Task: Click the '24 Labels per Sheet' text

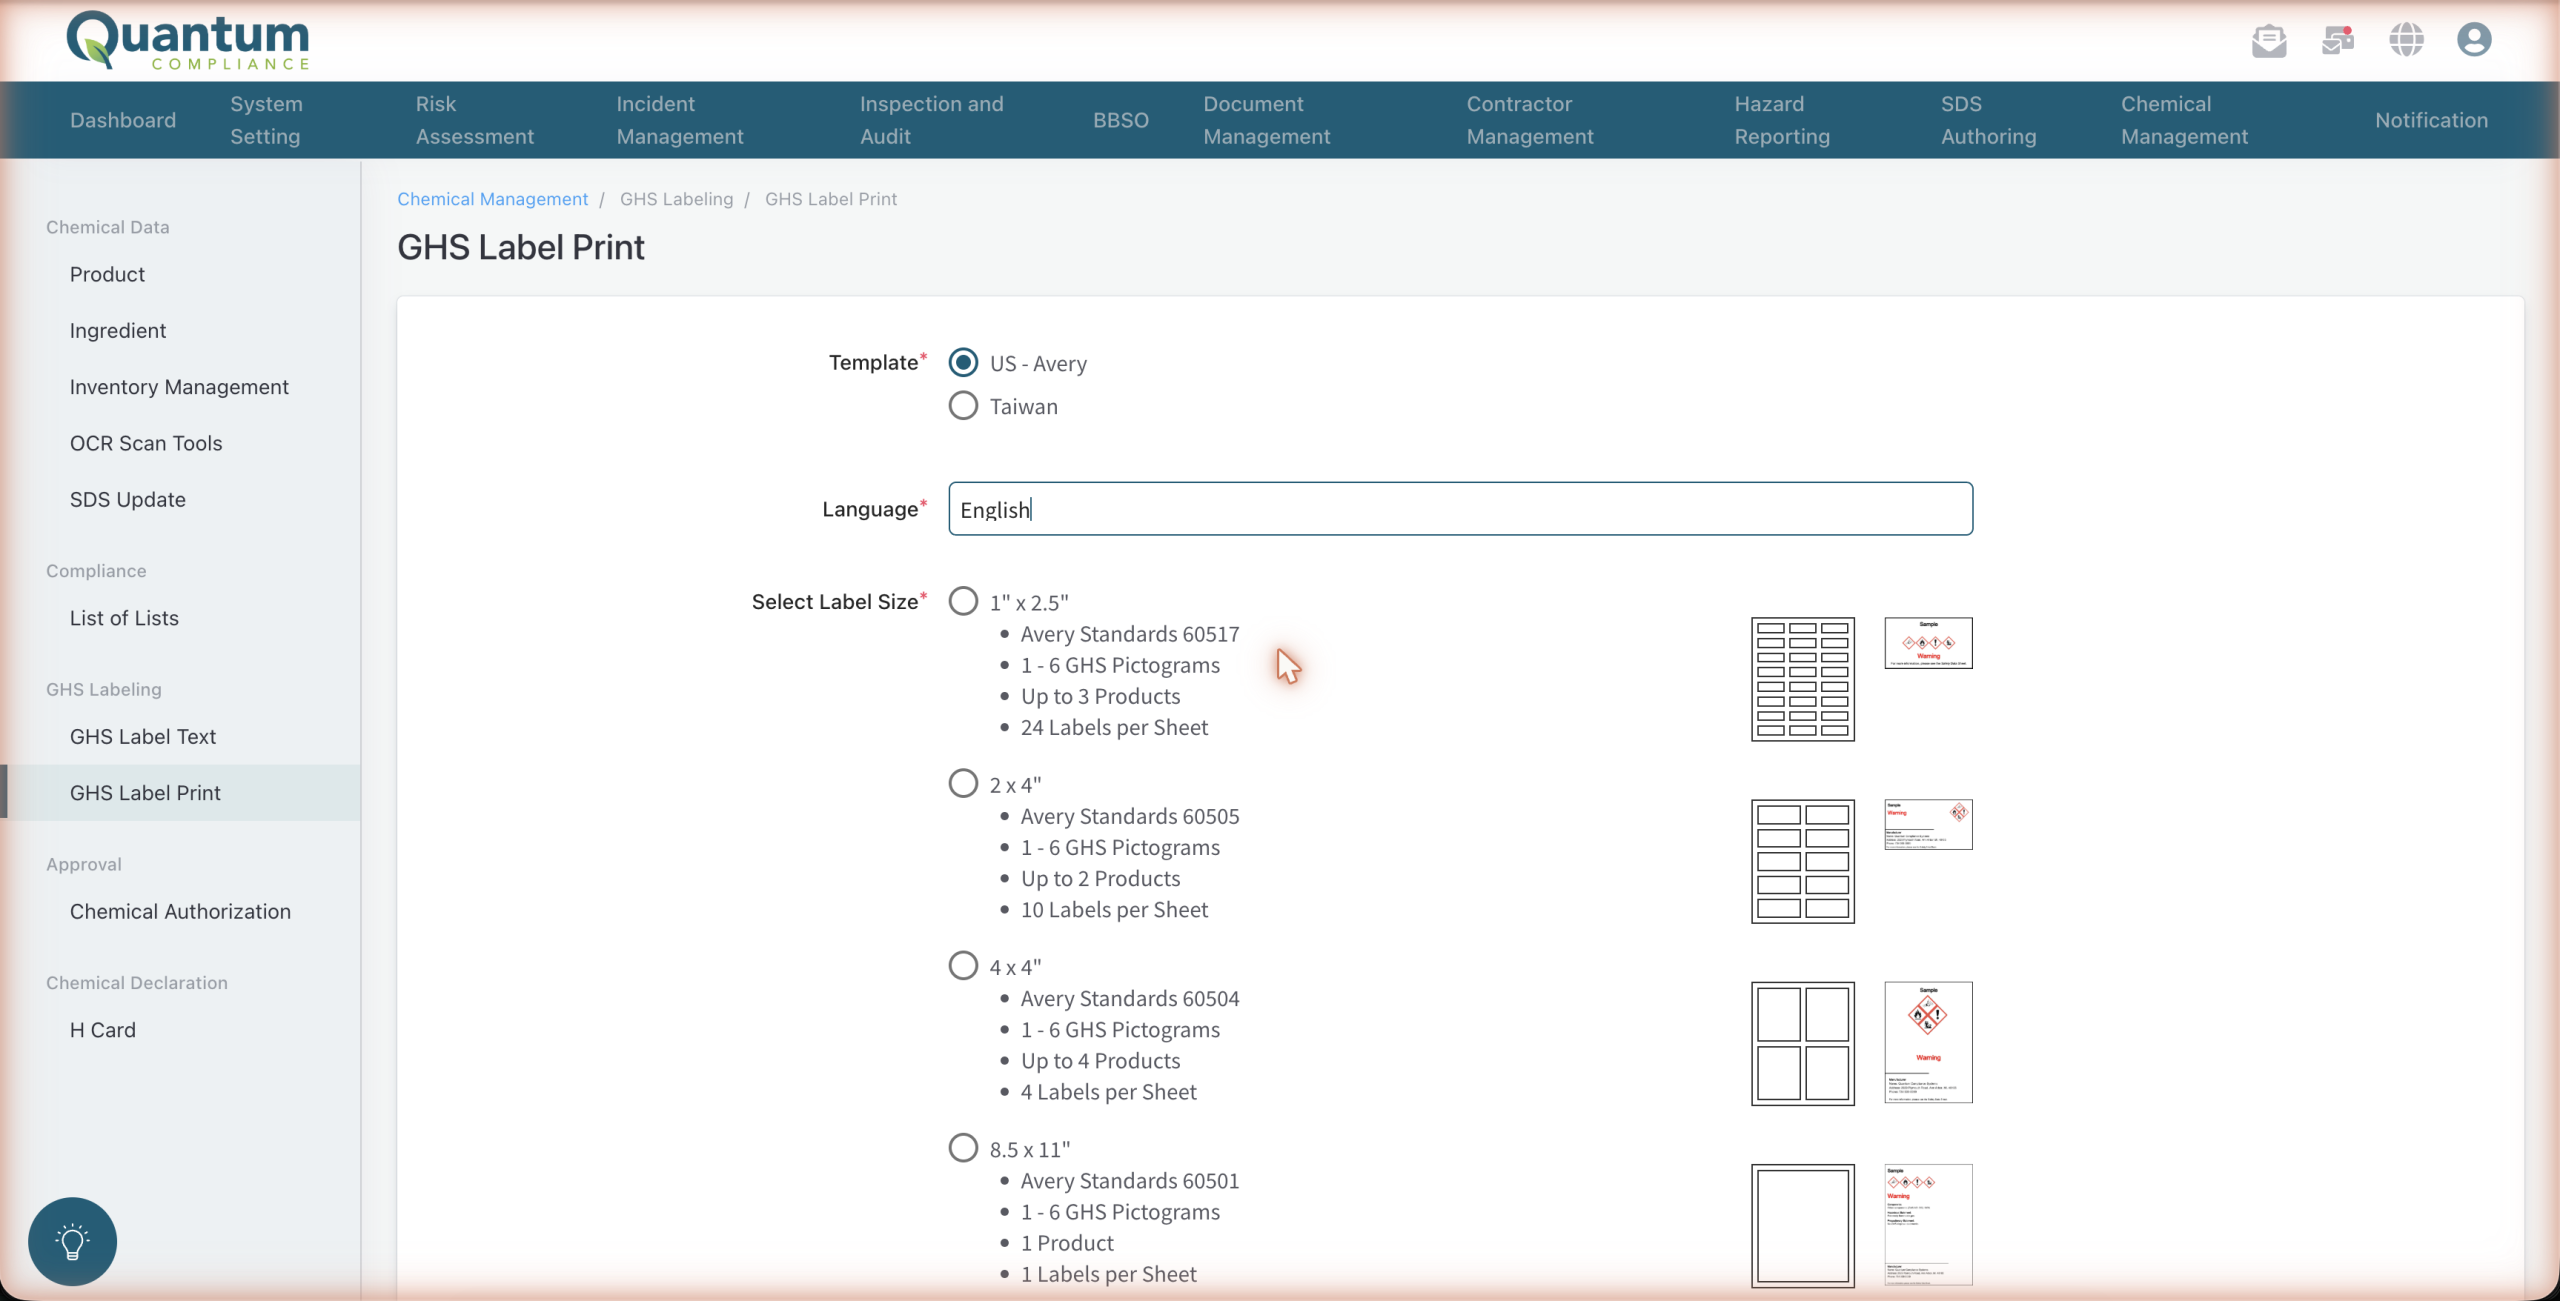Action: point(1114,727)
